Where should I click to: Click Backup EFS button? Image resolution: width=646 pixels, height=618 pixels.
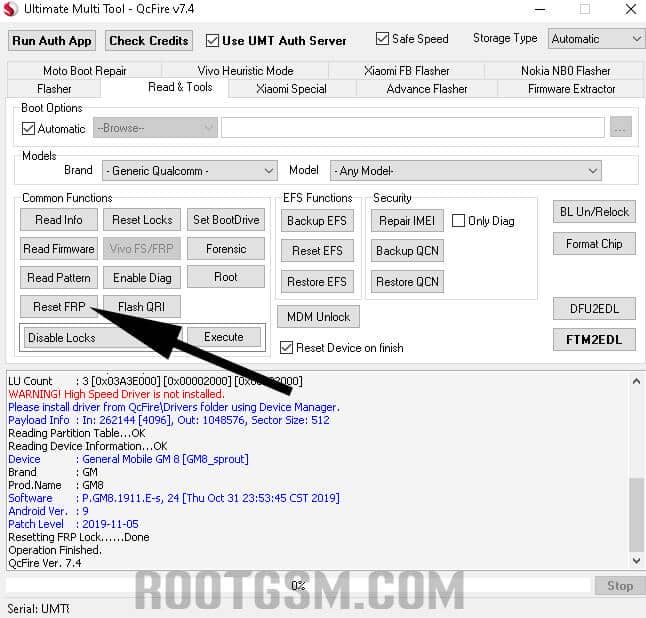click(317, 221)
